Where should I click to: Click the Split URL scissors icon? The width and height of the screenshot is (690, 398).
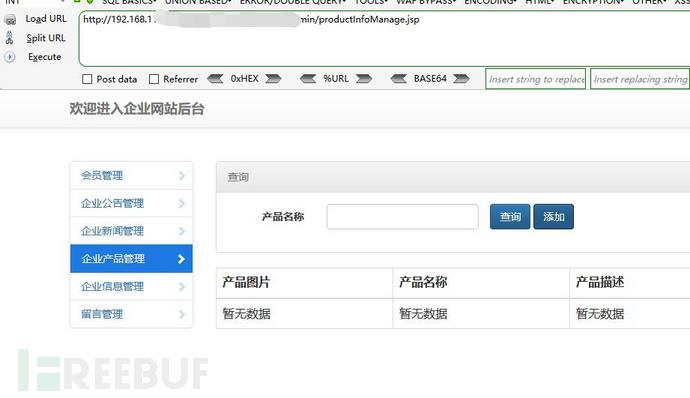(10, 38)
